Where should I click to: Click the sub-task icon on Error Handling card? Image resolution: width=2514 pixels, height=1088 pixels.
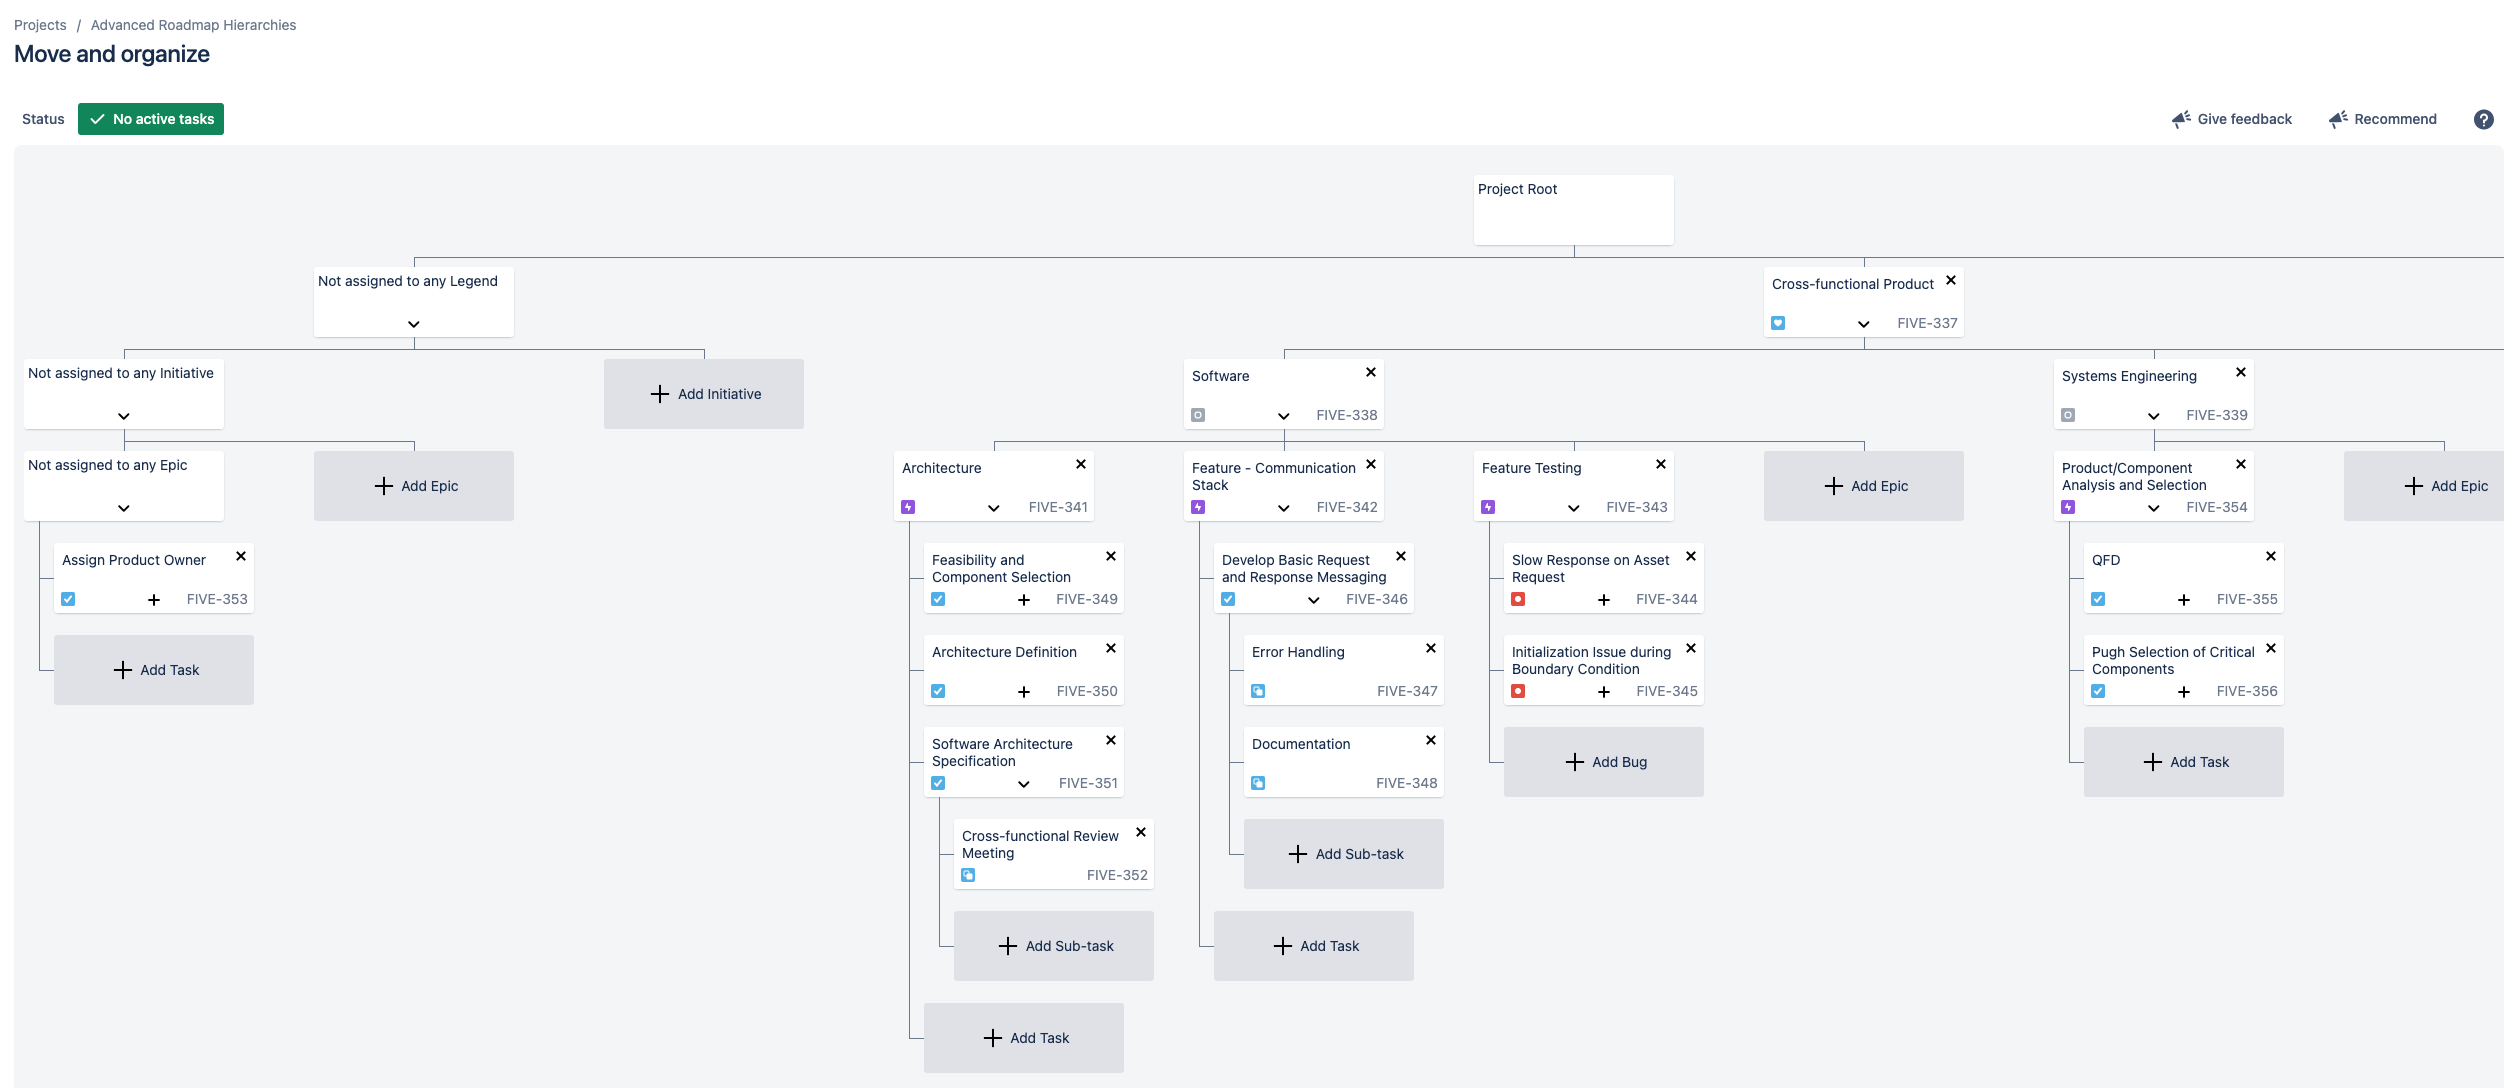[1258, 691]
